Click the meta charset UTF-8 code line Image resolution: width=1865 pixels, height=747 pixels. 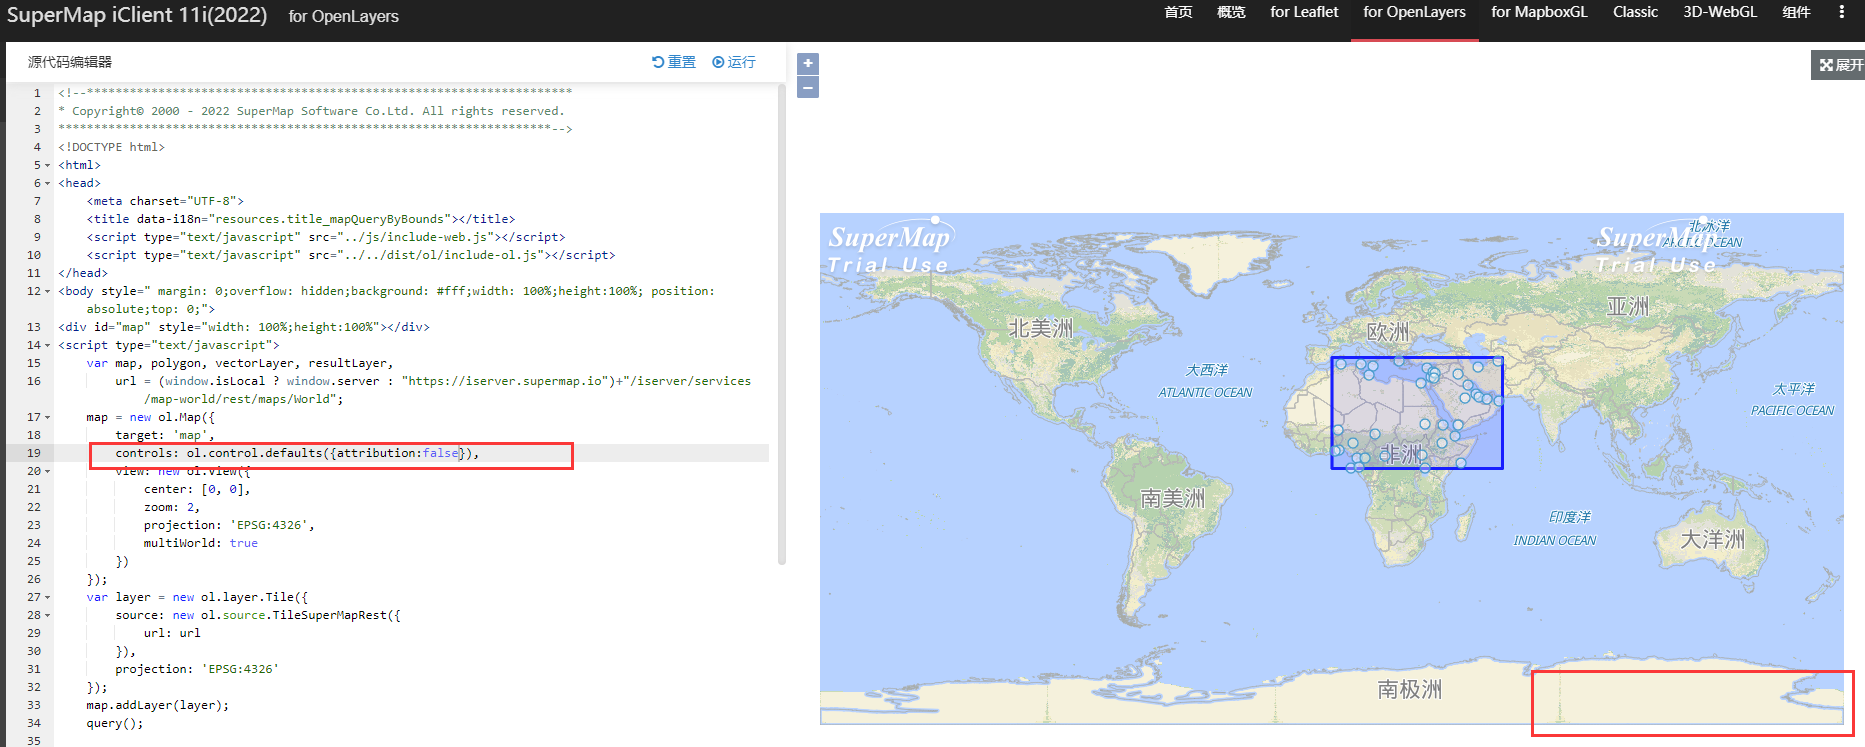165,202
